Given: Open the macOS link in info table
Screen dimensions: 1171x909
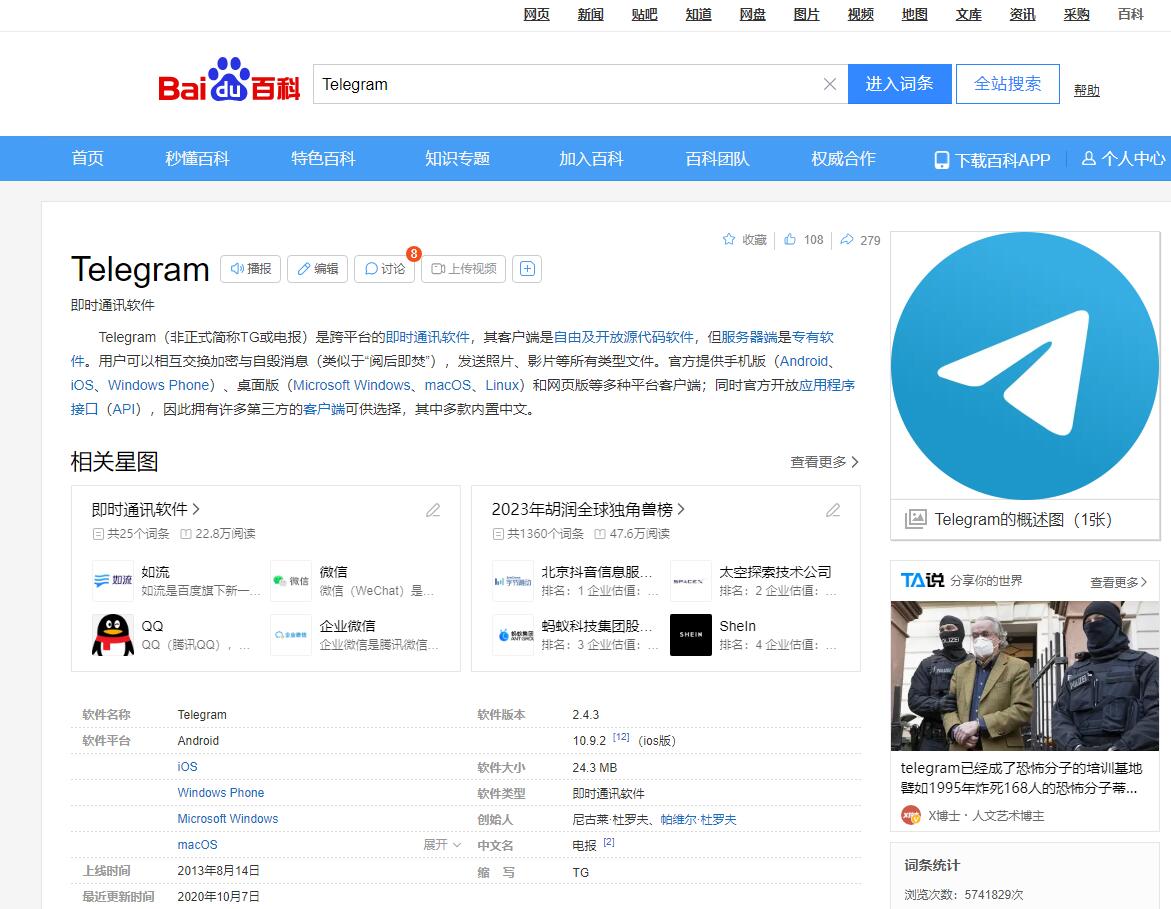Looking at the screenshot, I should (197, 845).
